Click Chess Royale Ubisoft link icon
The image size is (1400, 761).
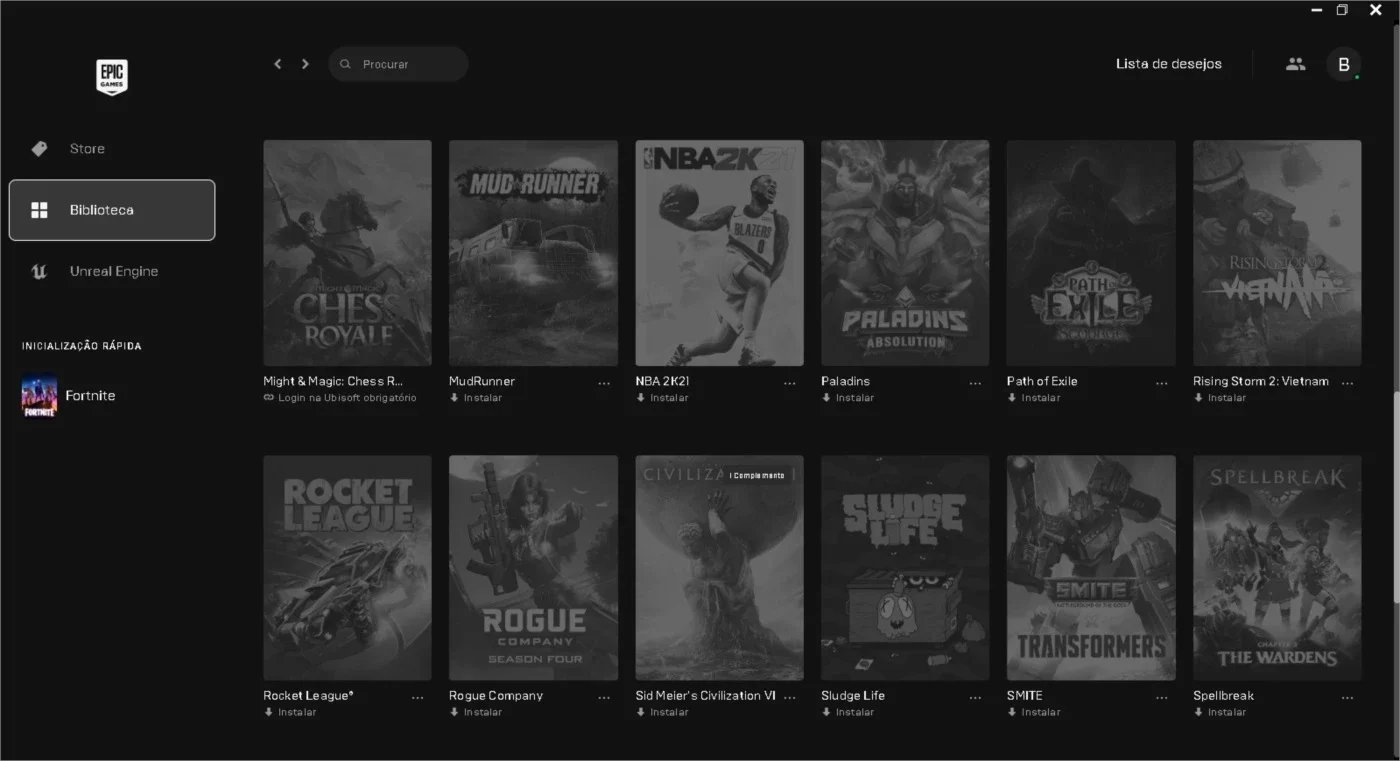(x=268, y=398)
